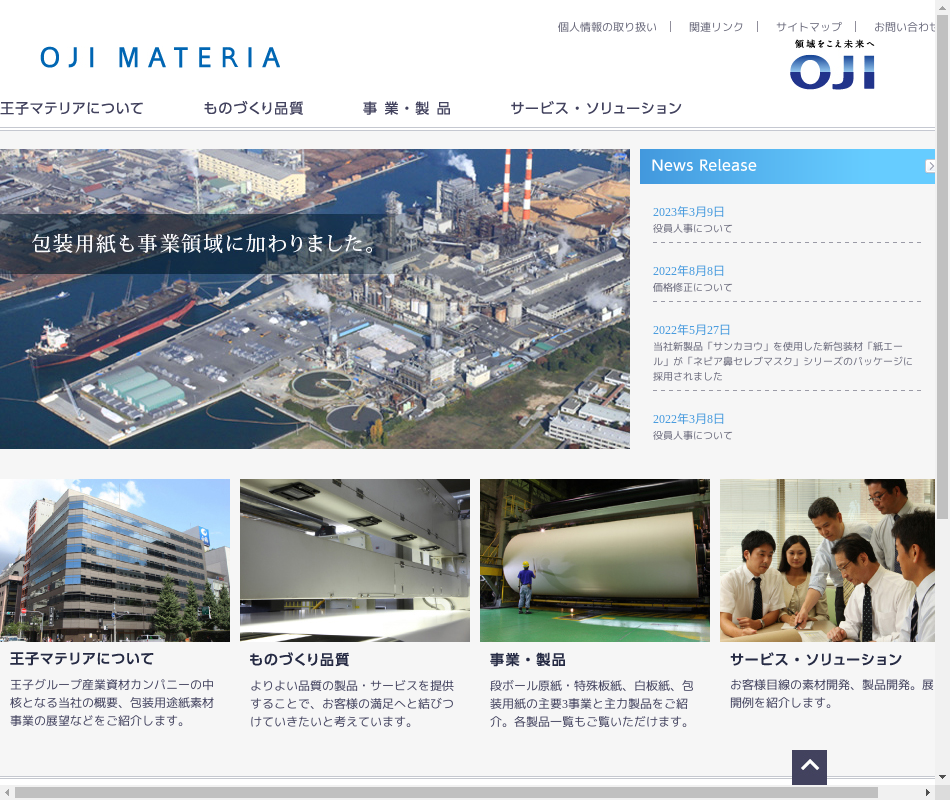Click サンカヨウ new product news text
Screen dimensions: 950x800
782,361
